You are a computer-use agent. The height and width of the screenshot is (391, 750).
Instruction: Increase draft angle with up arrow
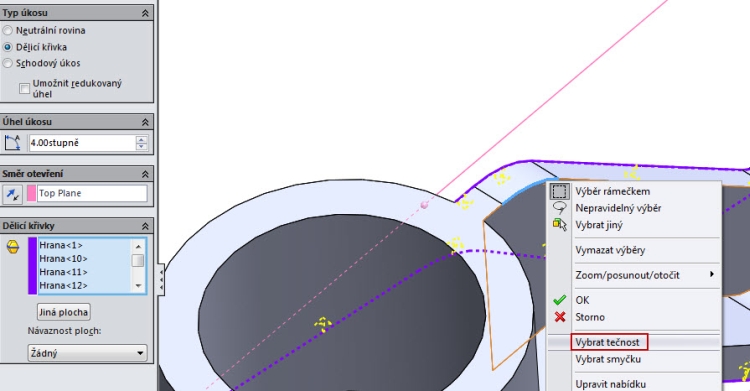point(142,139)
